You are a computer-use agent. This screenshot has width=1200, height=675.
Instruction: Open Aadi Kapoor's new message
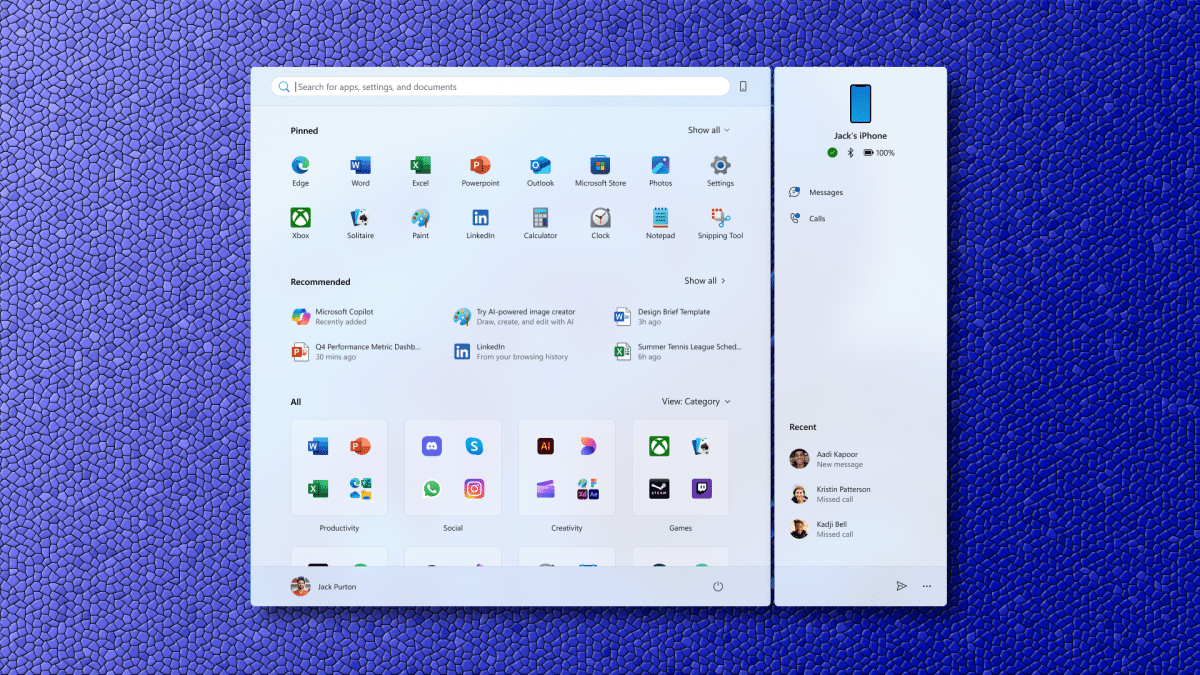838,459
